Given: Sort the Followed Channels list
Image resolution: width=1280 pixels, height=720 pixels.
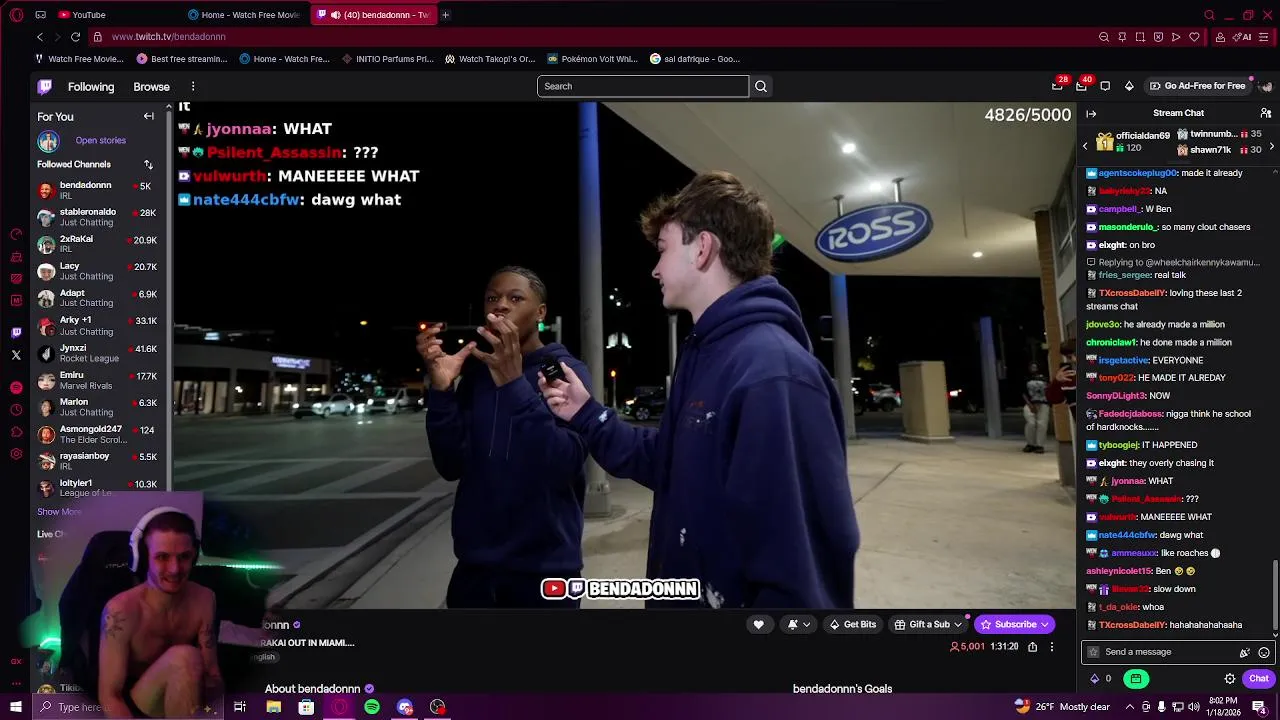Looking at the screenshot, I should pyautogui.click(x=148, y=164).
